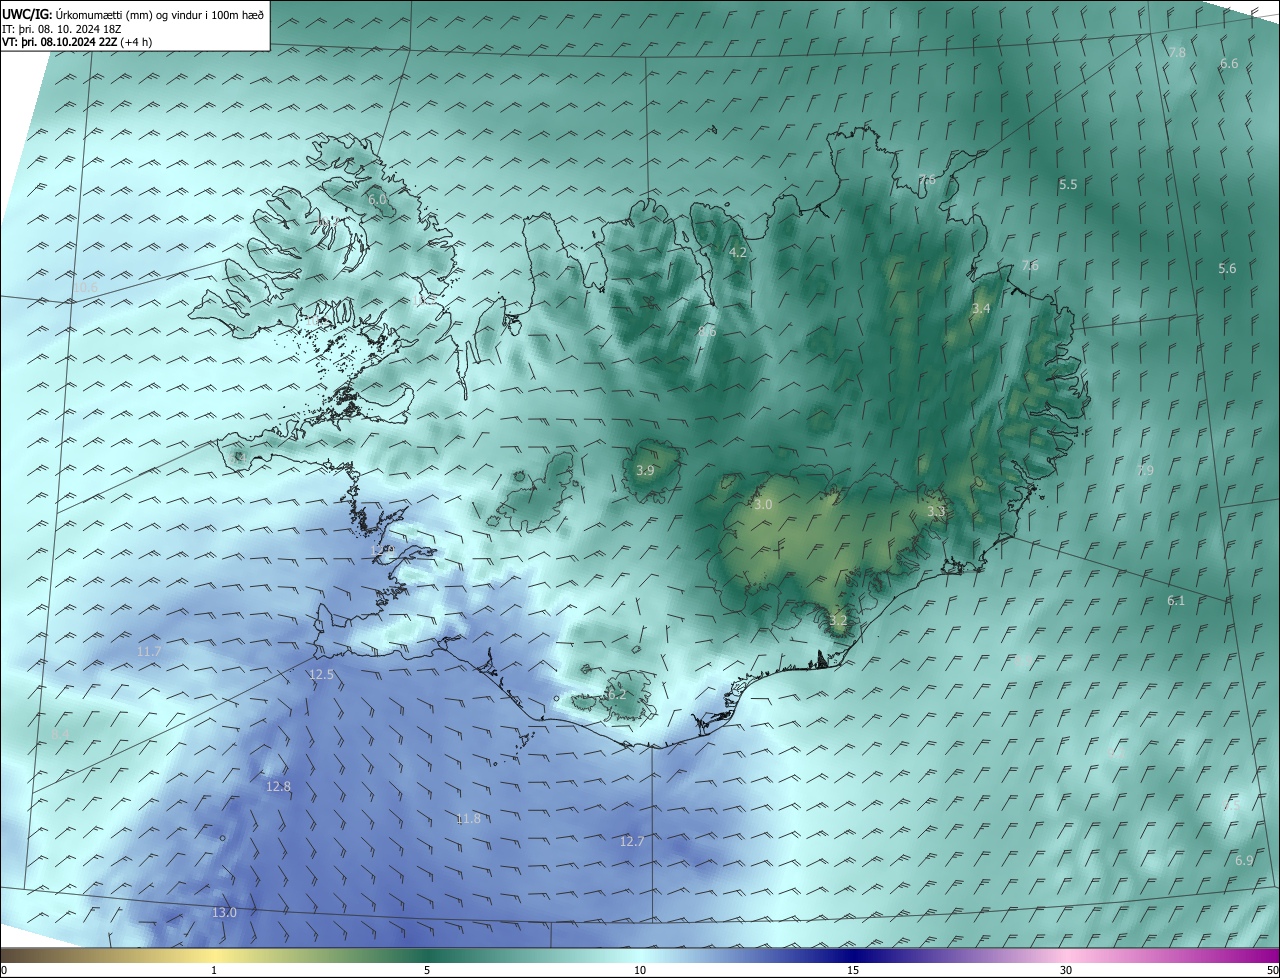This screenshot has height=978, width=1280.
Task: Click the 0 tick on the color scale
Action: (3, 970)
